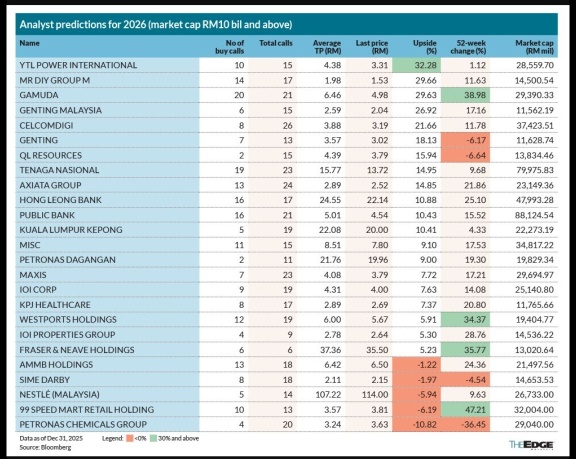Click the red below-0% legend swatch
This screenshot has height=459, width=576.
coord(129,438)
